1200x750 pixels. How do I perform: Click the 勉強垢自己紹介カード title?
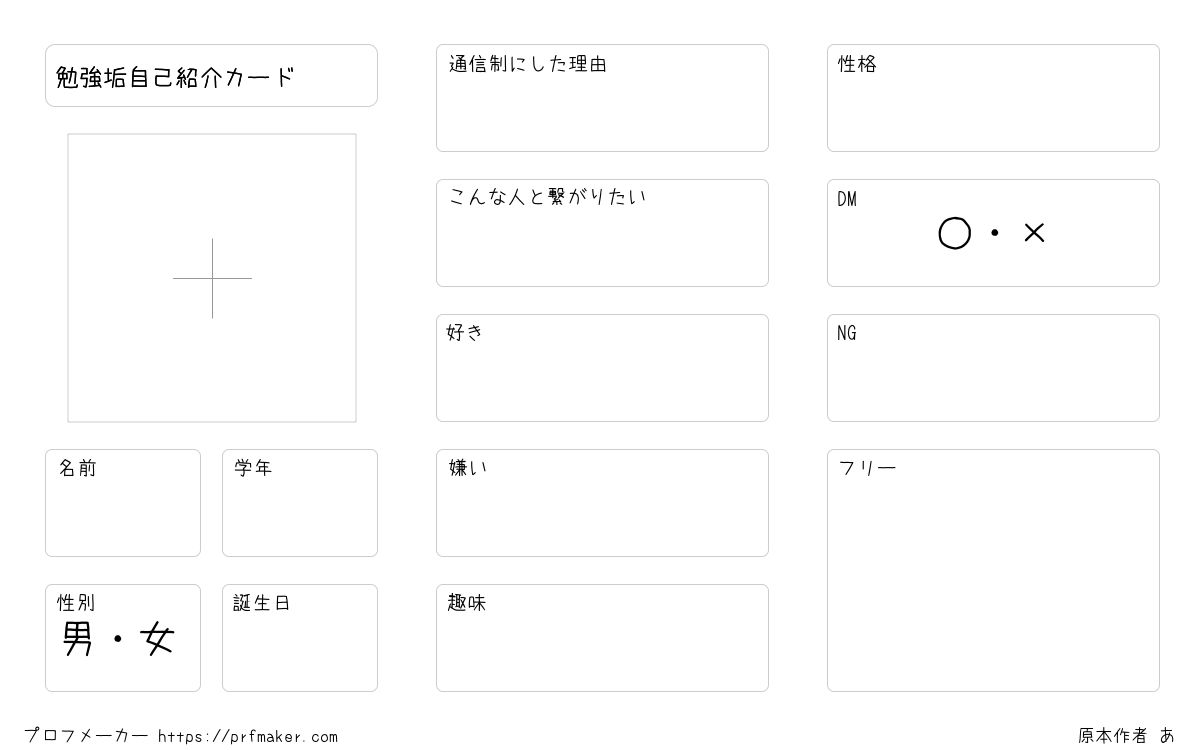[x=175, y=77]
